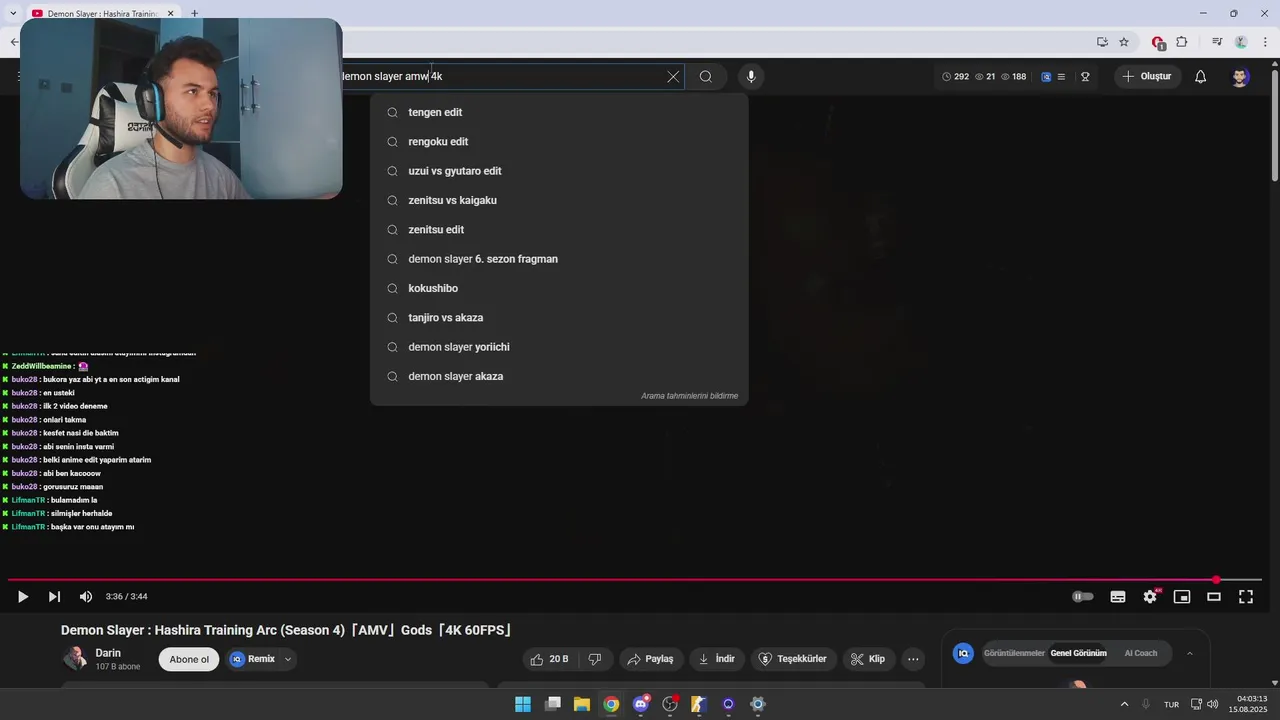Like the video (20 B)
Viewport: 1280px width, 720px height.
click(549, 659)
